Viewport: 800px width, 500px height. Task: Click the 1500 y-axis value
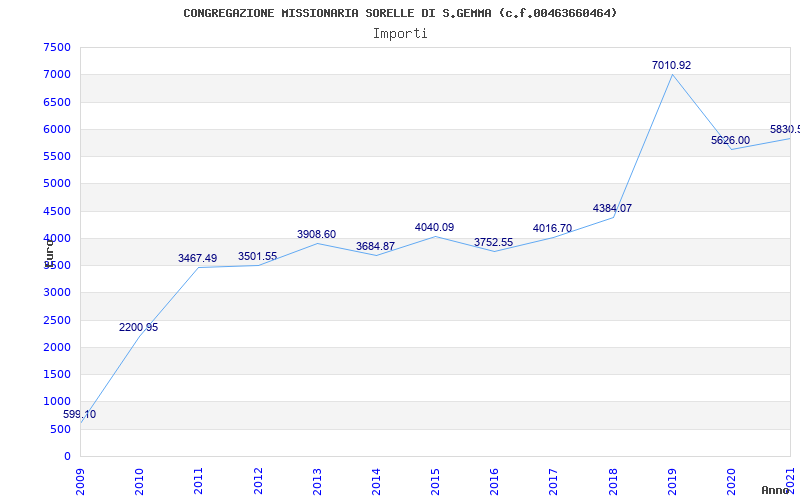click(57, 374)
